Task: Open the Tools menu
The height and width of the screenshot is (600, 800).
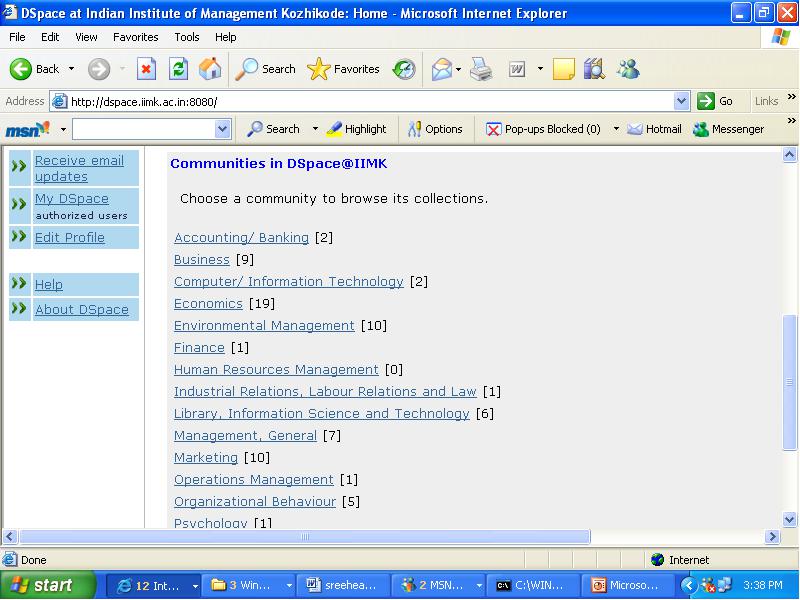Action: [x=187, y=37]
